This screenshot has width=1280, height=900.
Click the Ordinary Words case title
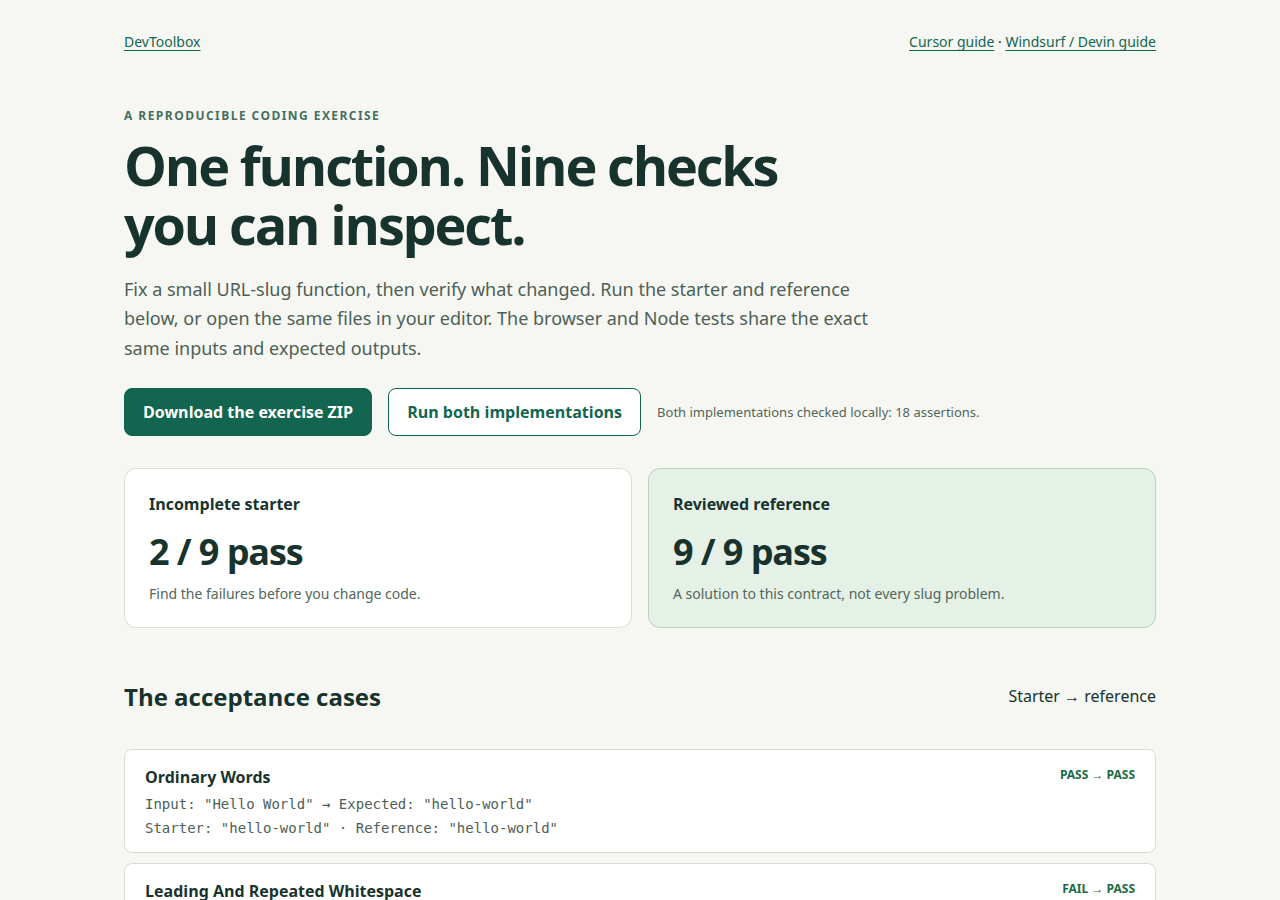click(208, 777)
